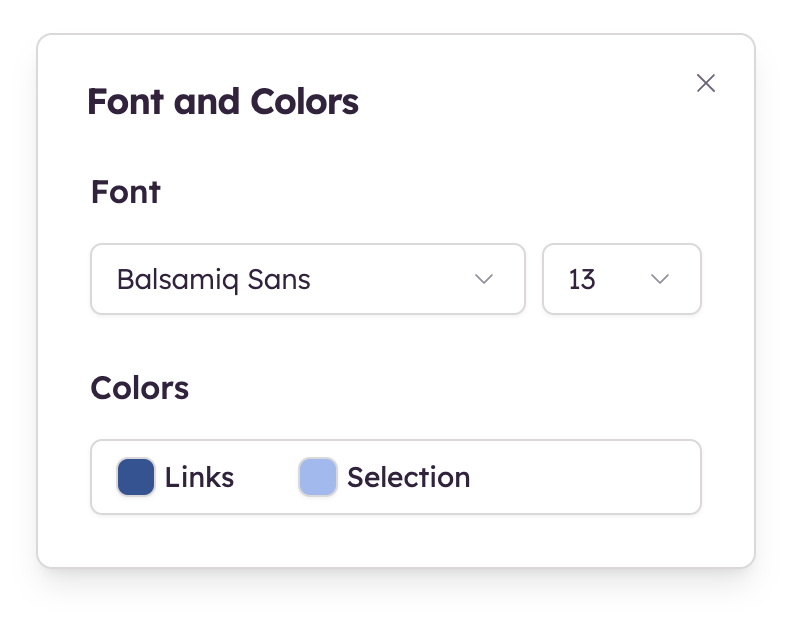Click the "Balsamiq Sans" text in the font box

point(213,279)
